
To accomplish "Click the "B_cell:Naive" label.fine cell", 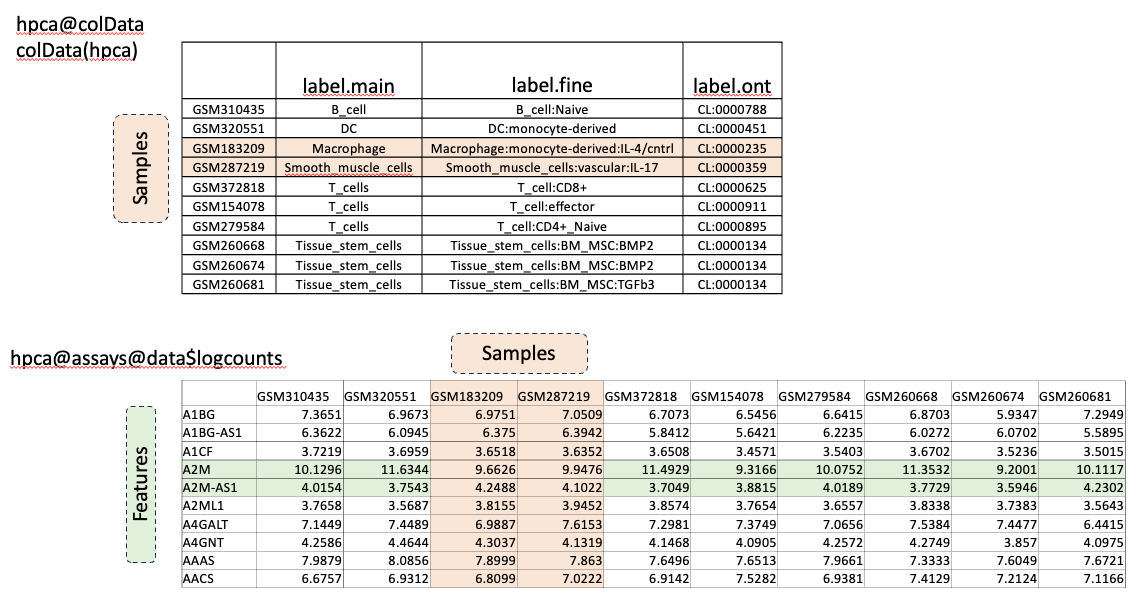I will (552, 110).
